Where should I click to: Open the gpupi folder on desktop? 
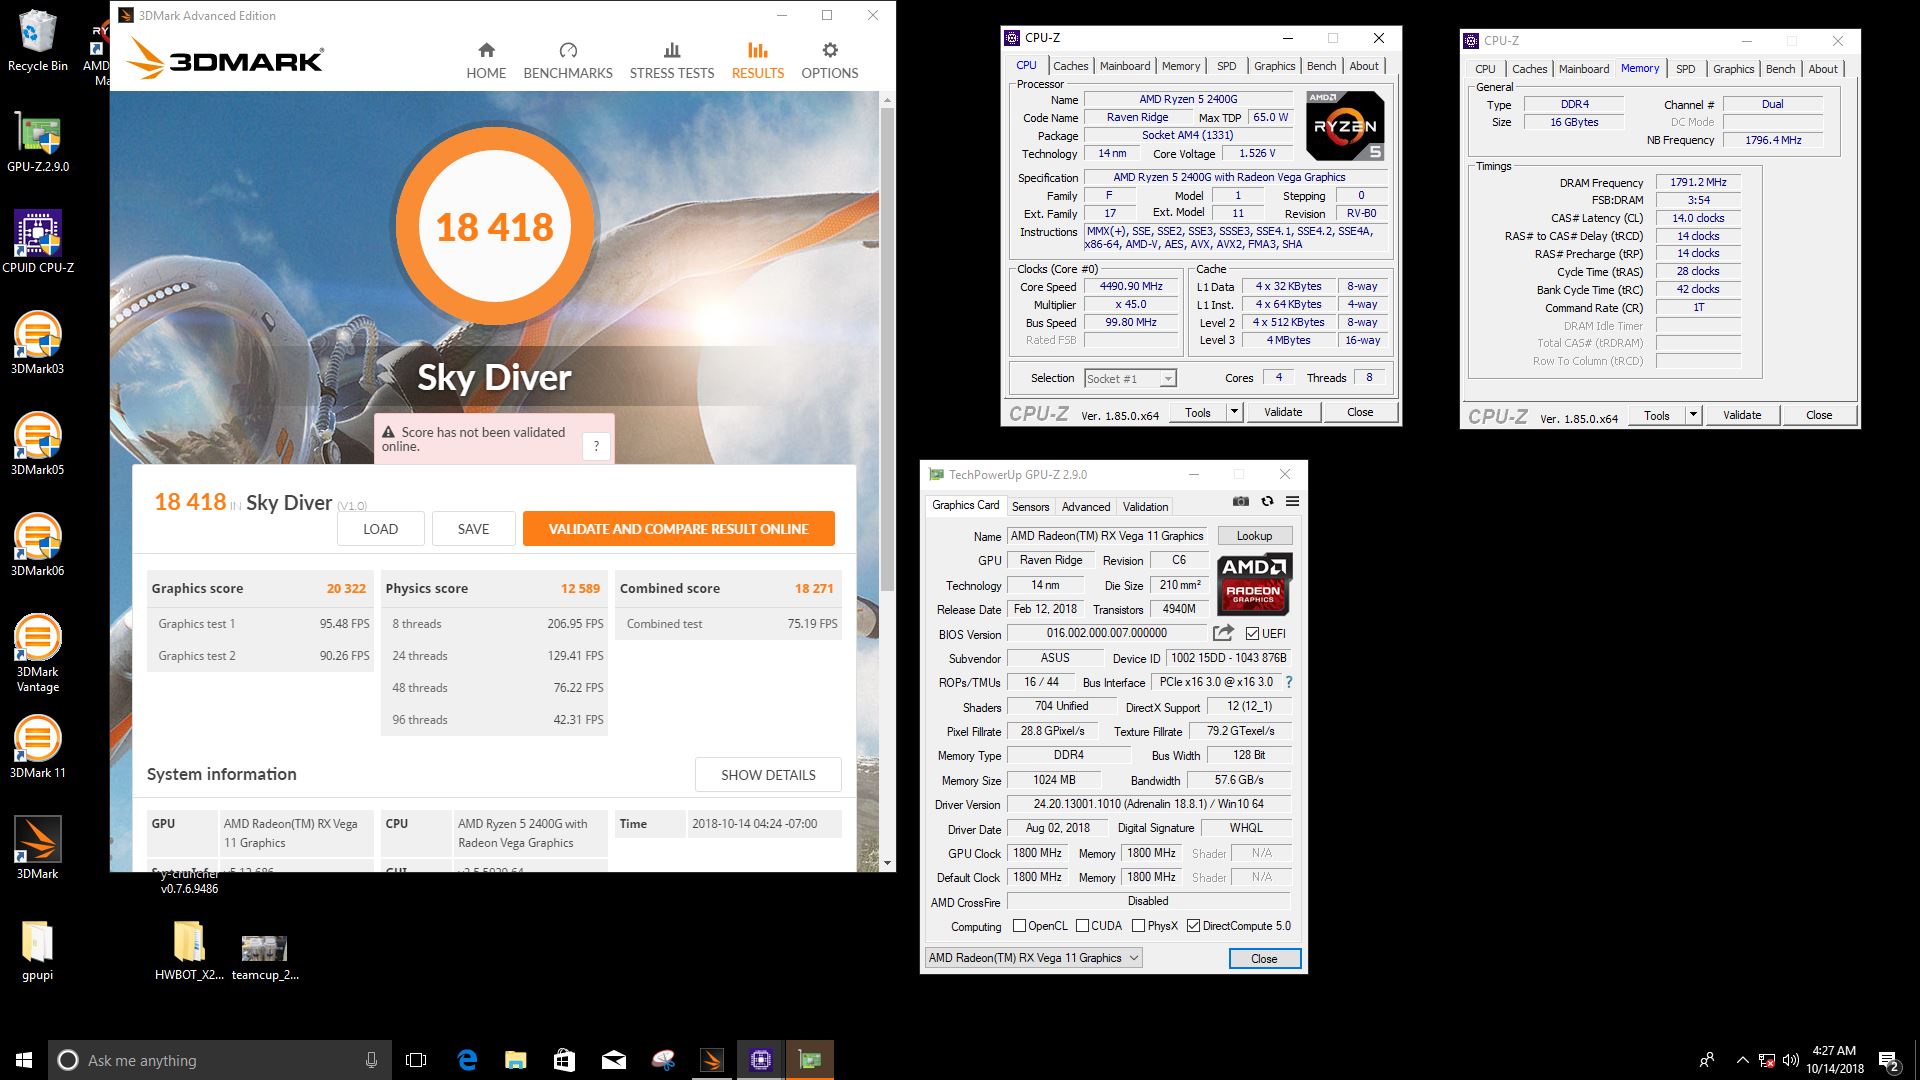pos(37,951)
